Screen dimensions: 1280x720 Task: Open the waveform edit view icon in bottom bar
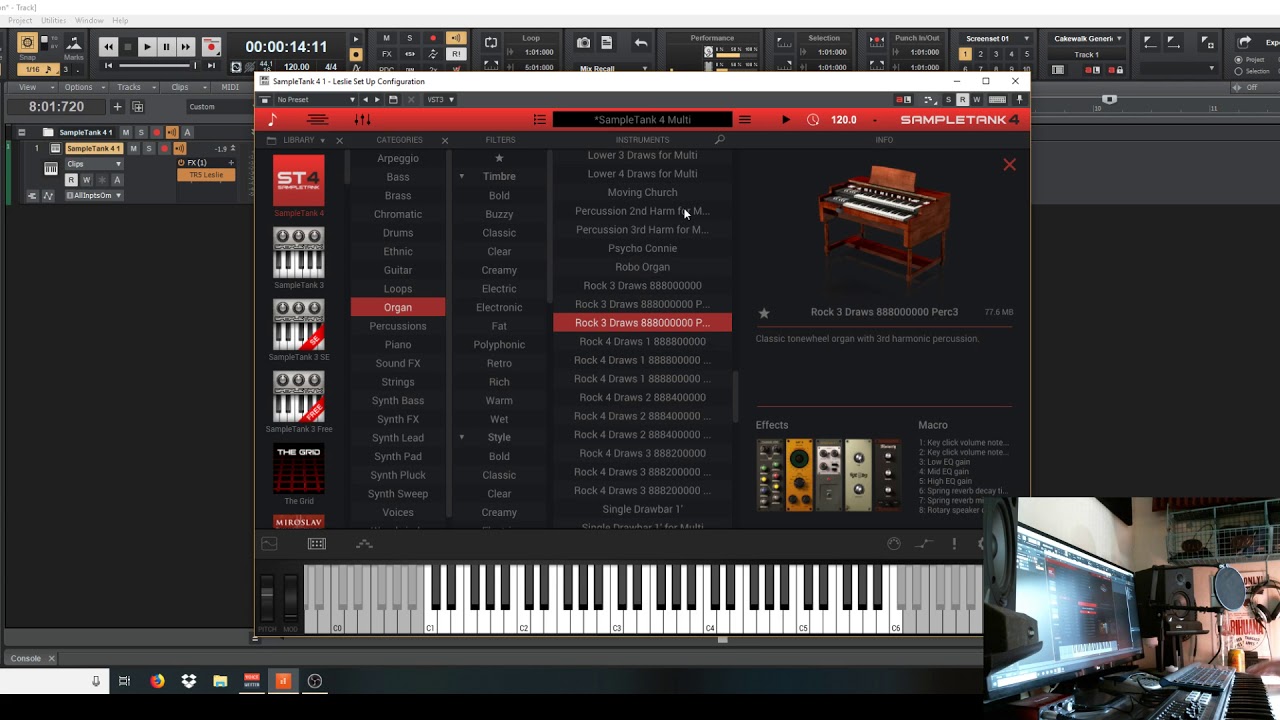(x=269, y=543)
